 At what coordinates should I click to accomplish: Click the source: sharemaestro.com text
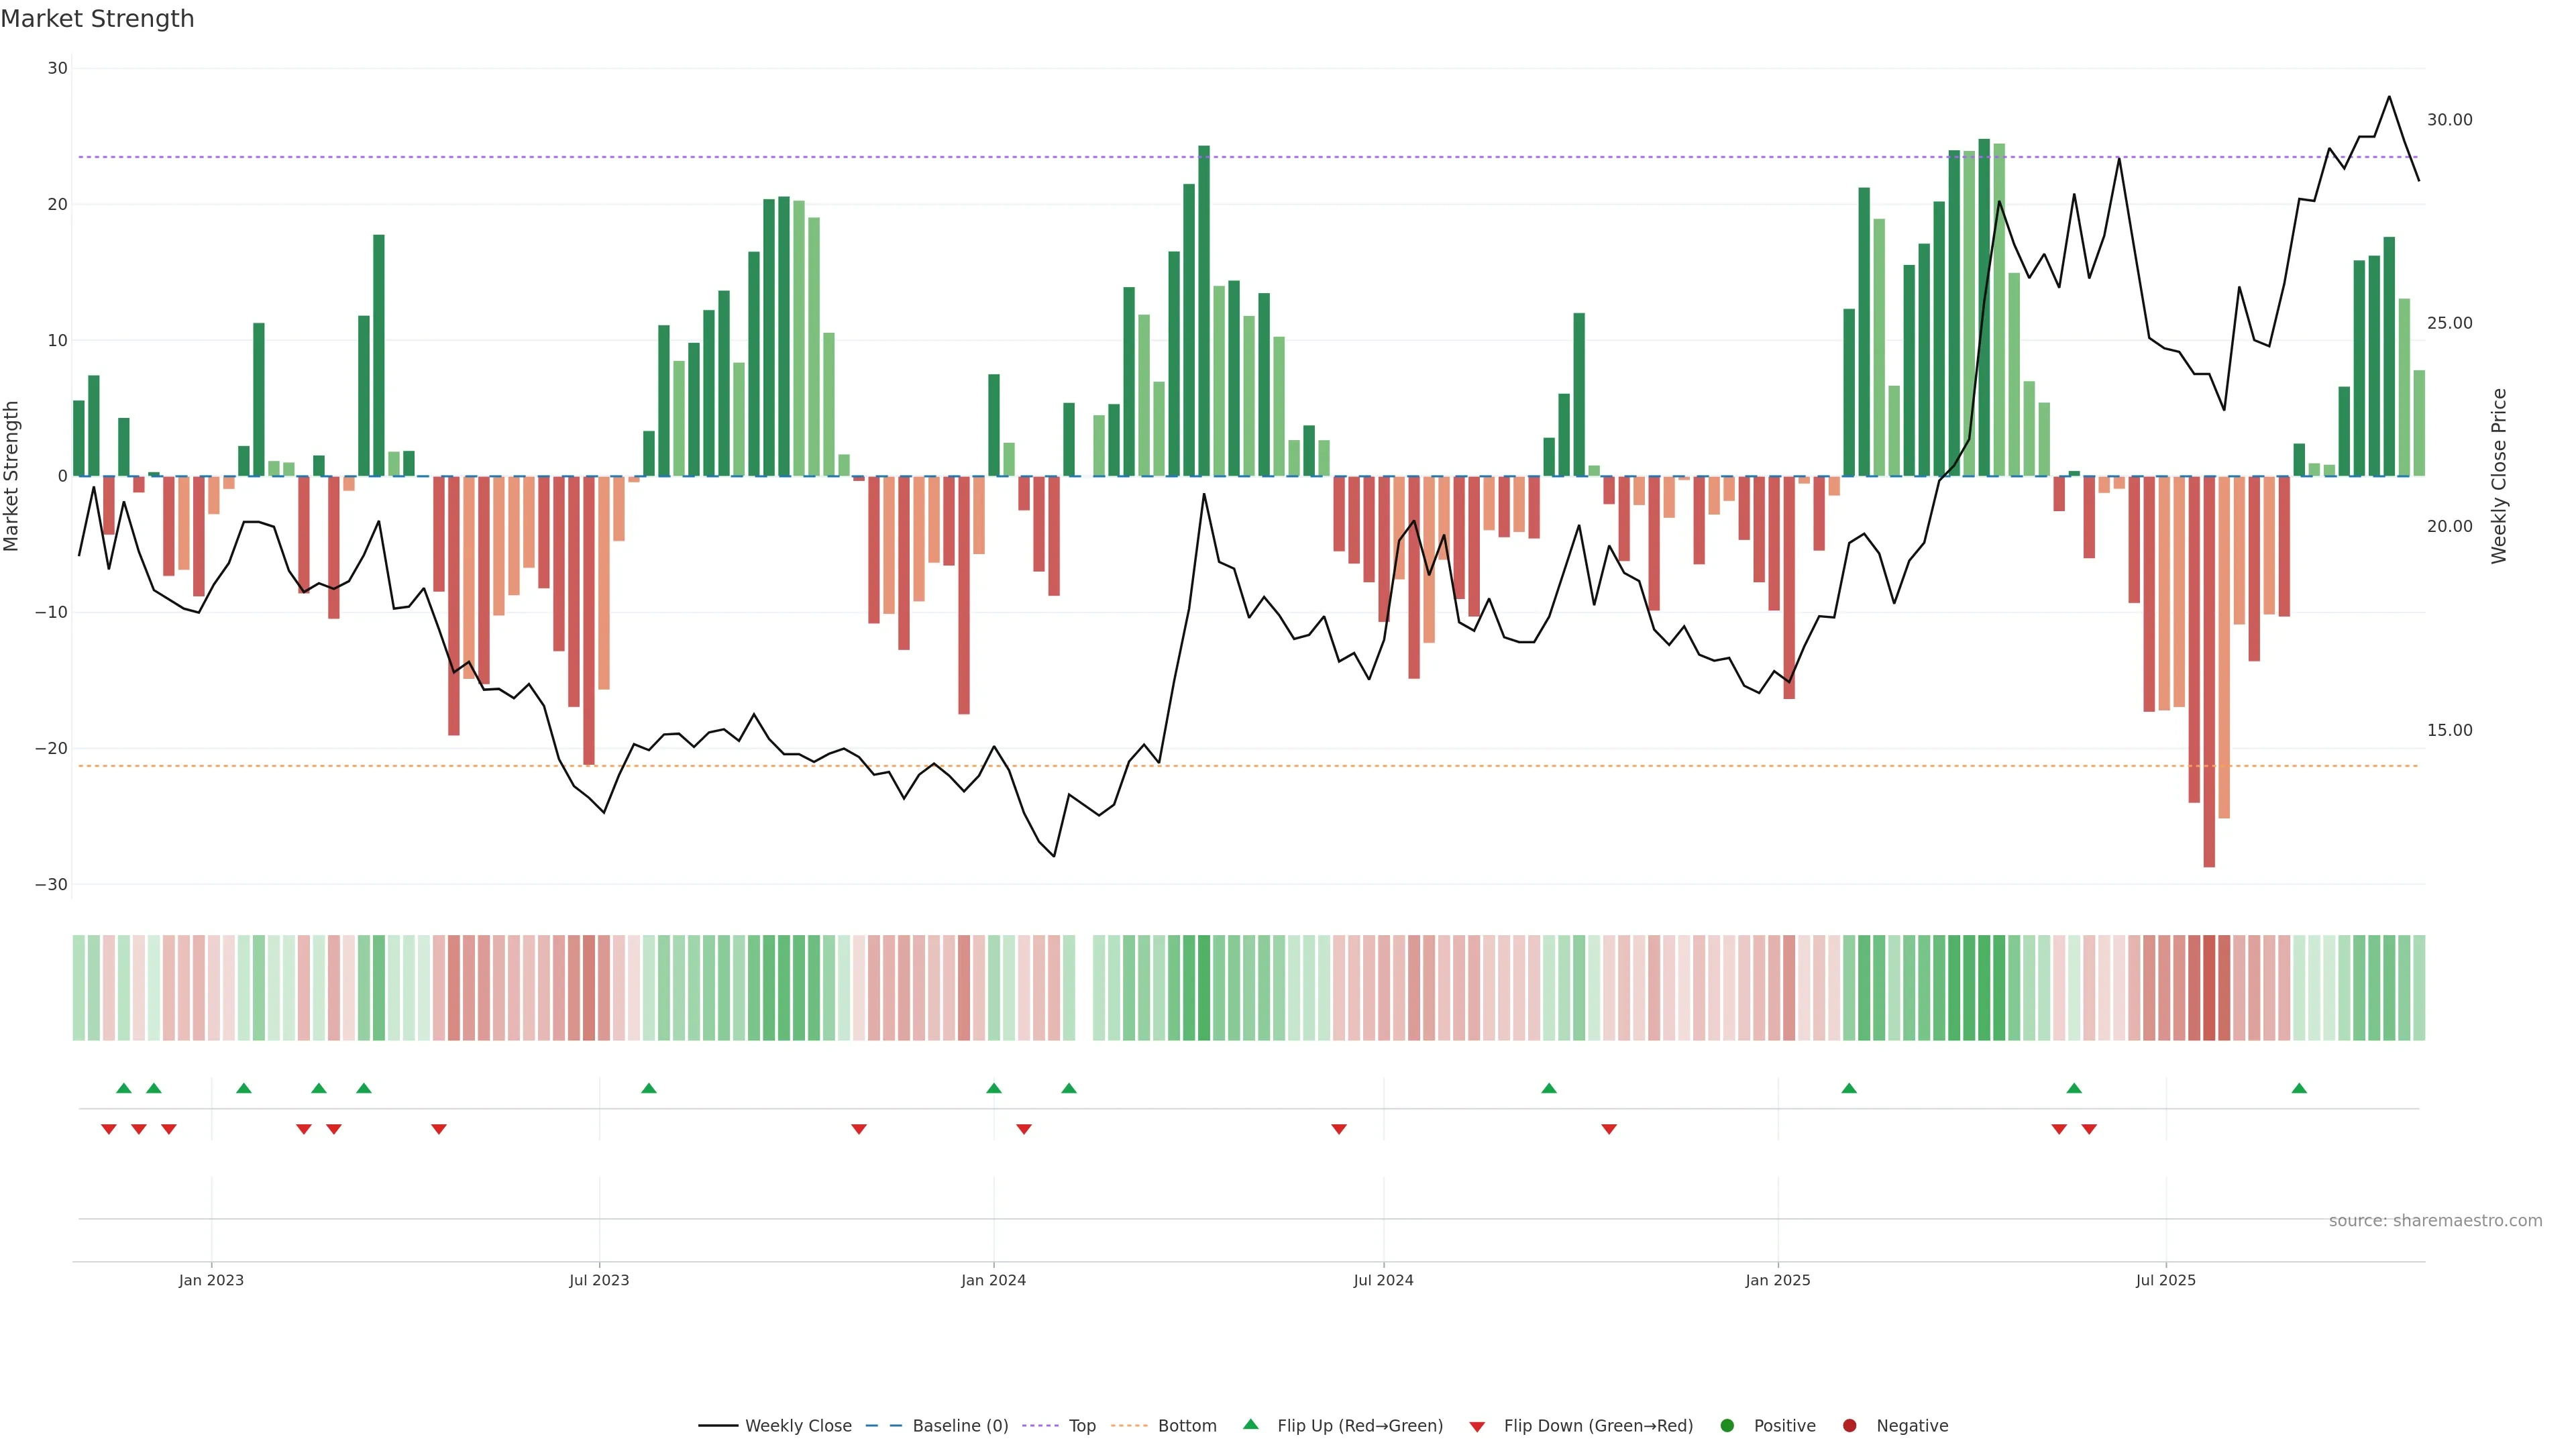(2435, 1220)
